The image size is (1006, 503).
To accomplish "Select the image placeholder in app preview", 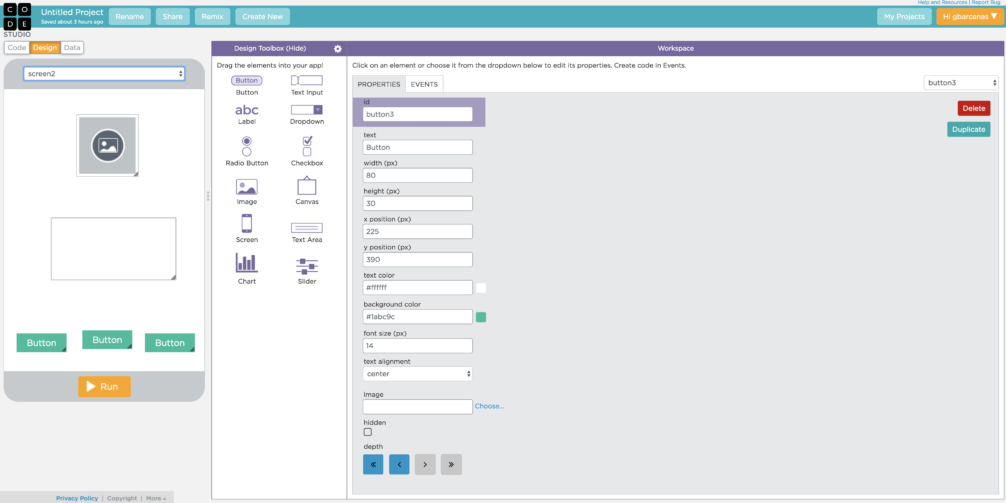I will [x=107, y=145].
